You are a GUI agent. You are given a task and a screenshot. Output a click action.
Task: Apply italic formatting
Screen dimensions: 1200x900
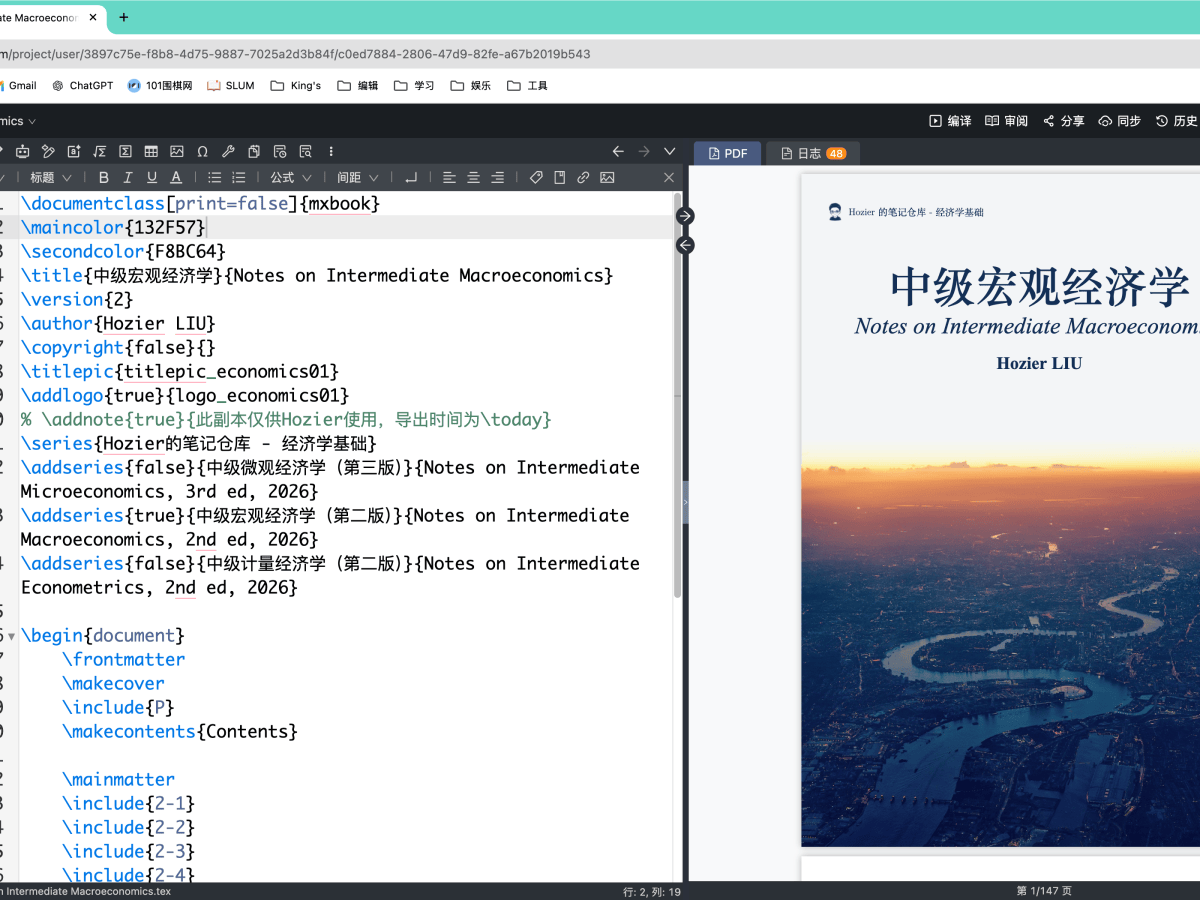(x=127, y=178)
